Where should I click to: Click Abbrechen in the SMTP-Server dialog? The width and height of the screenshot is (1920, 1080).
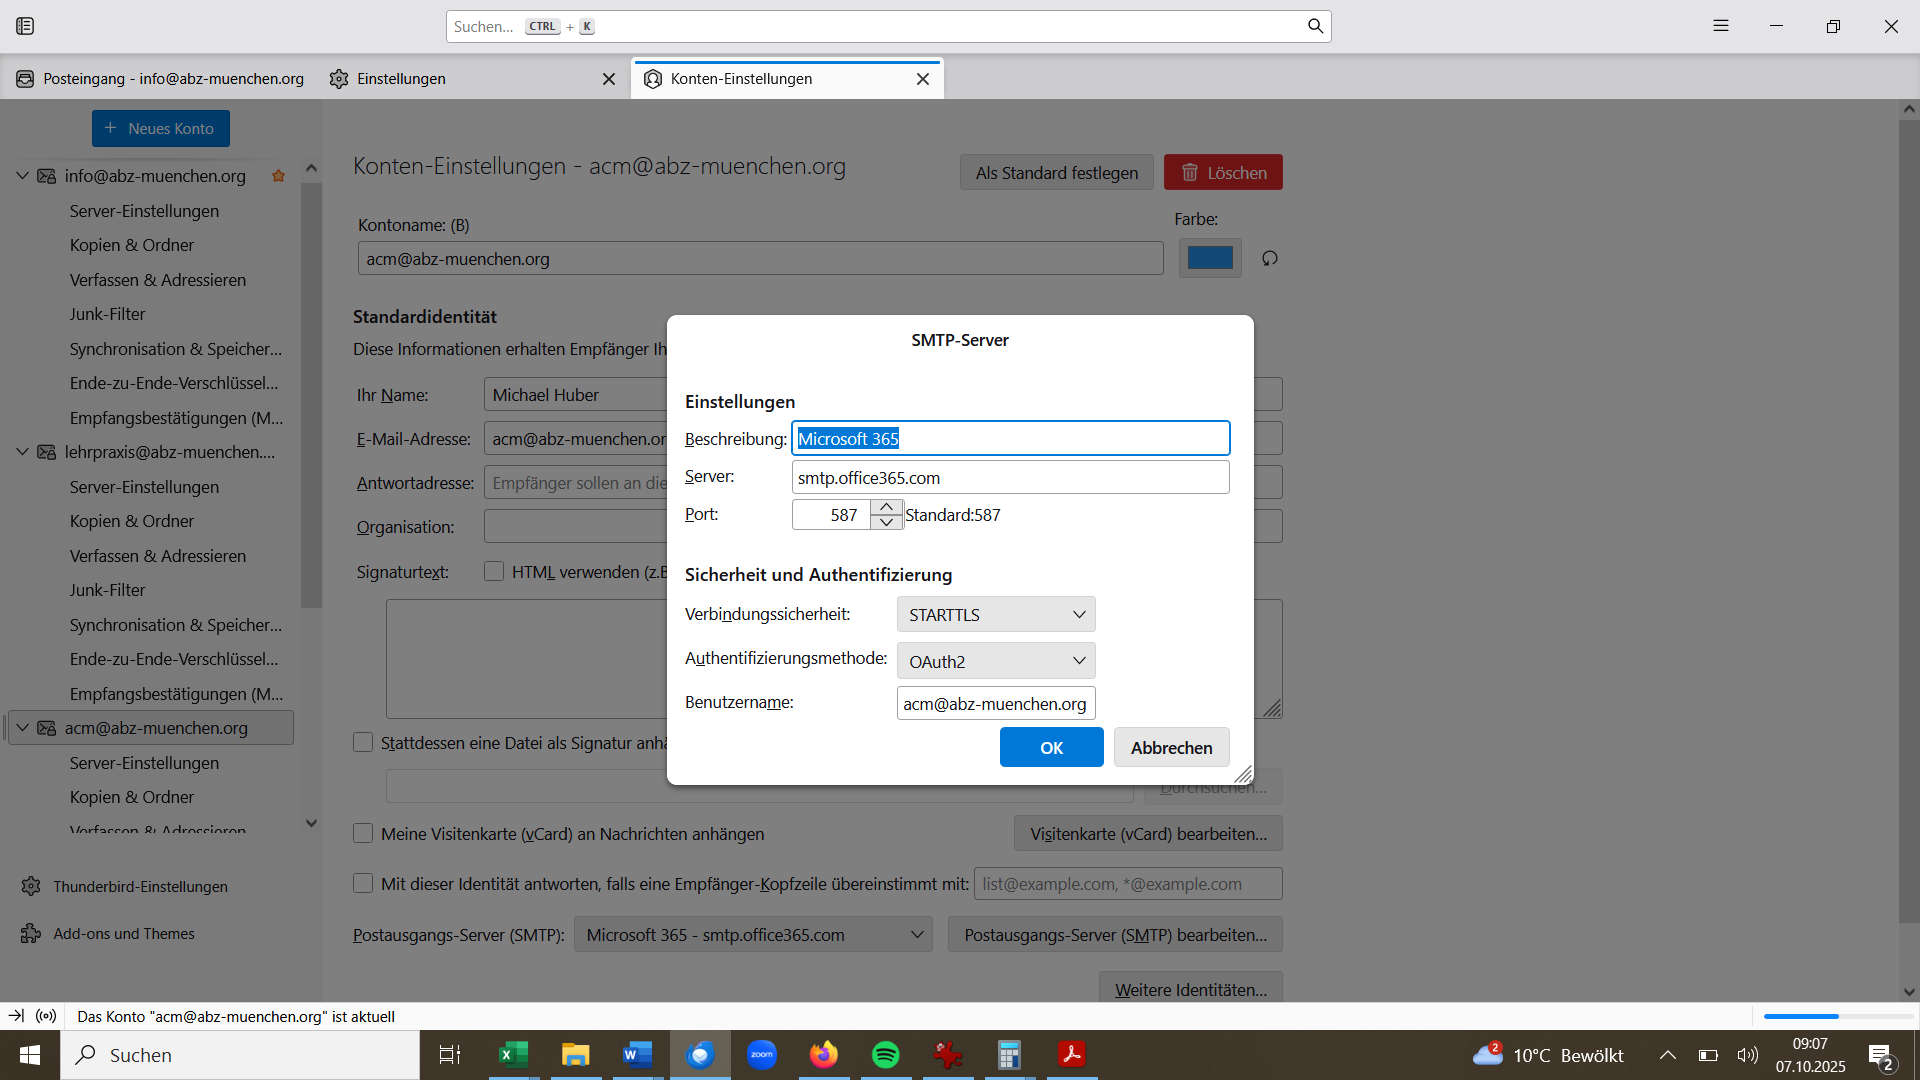1171,747
